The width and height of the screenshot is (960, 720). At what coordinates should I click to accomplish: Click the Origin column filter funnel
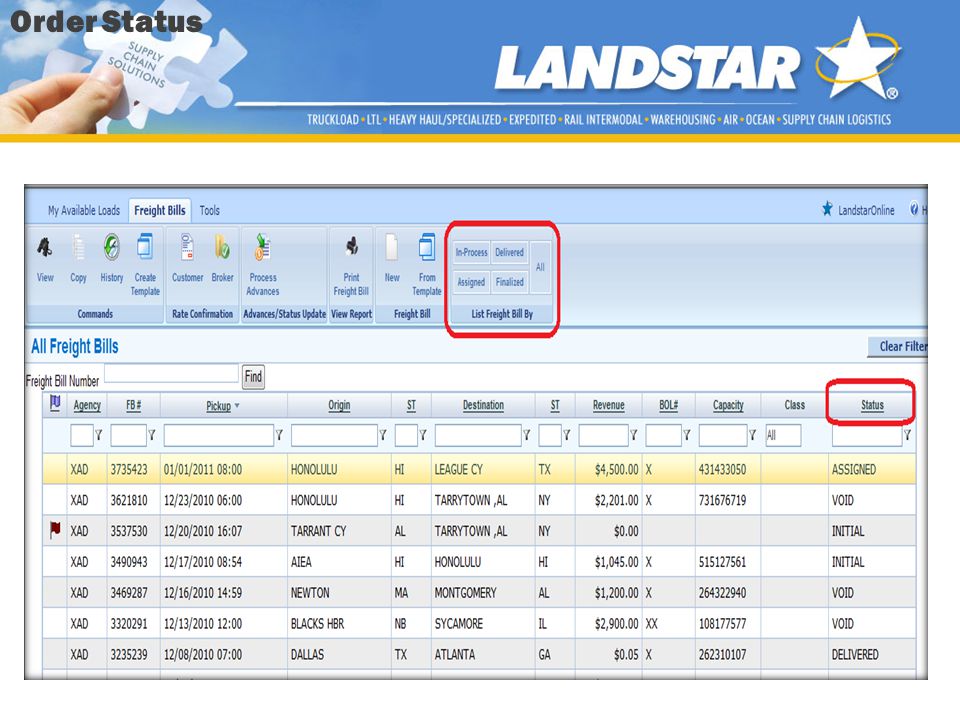tap(383, 435)
